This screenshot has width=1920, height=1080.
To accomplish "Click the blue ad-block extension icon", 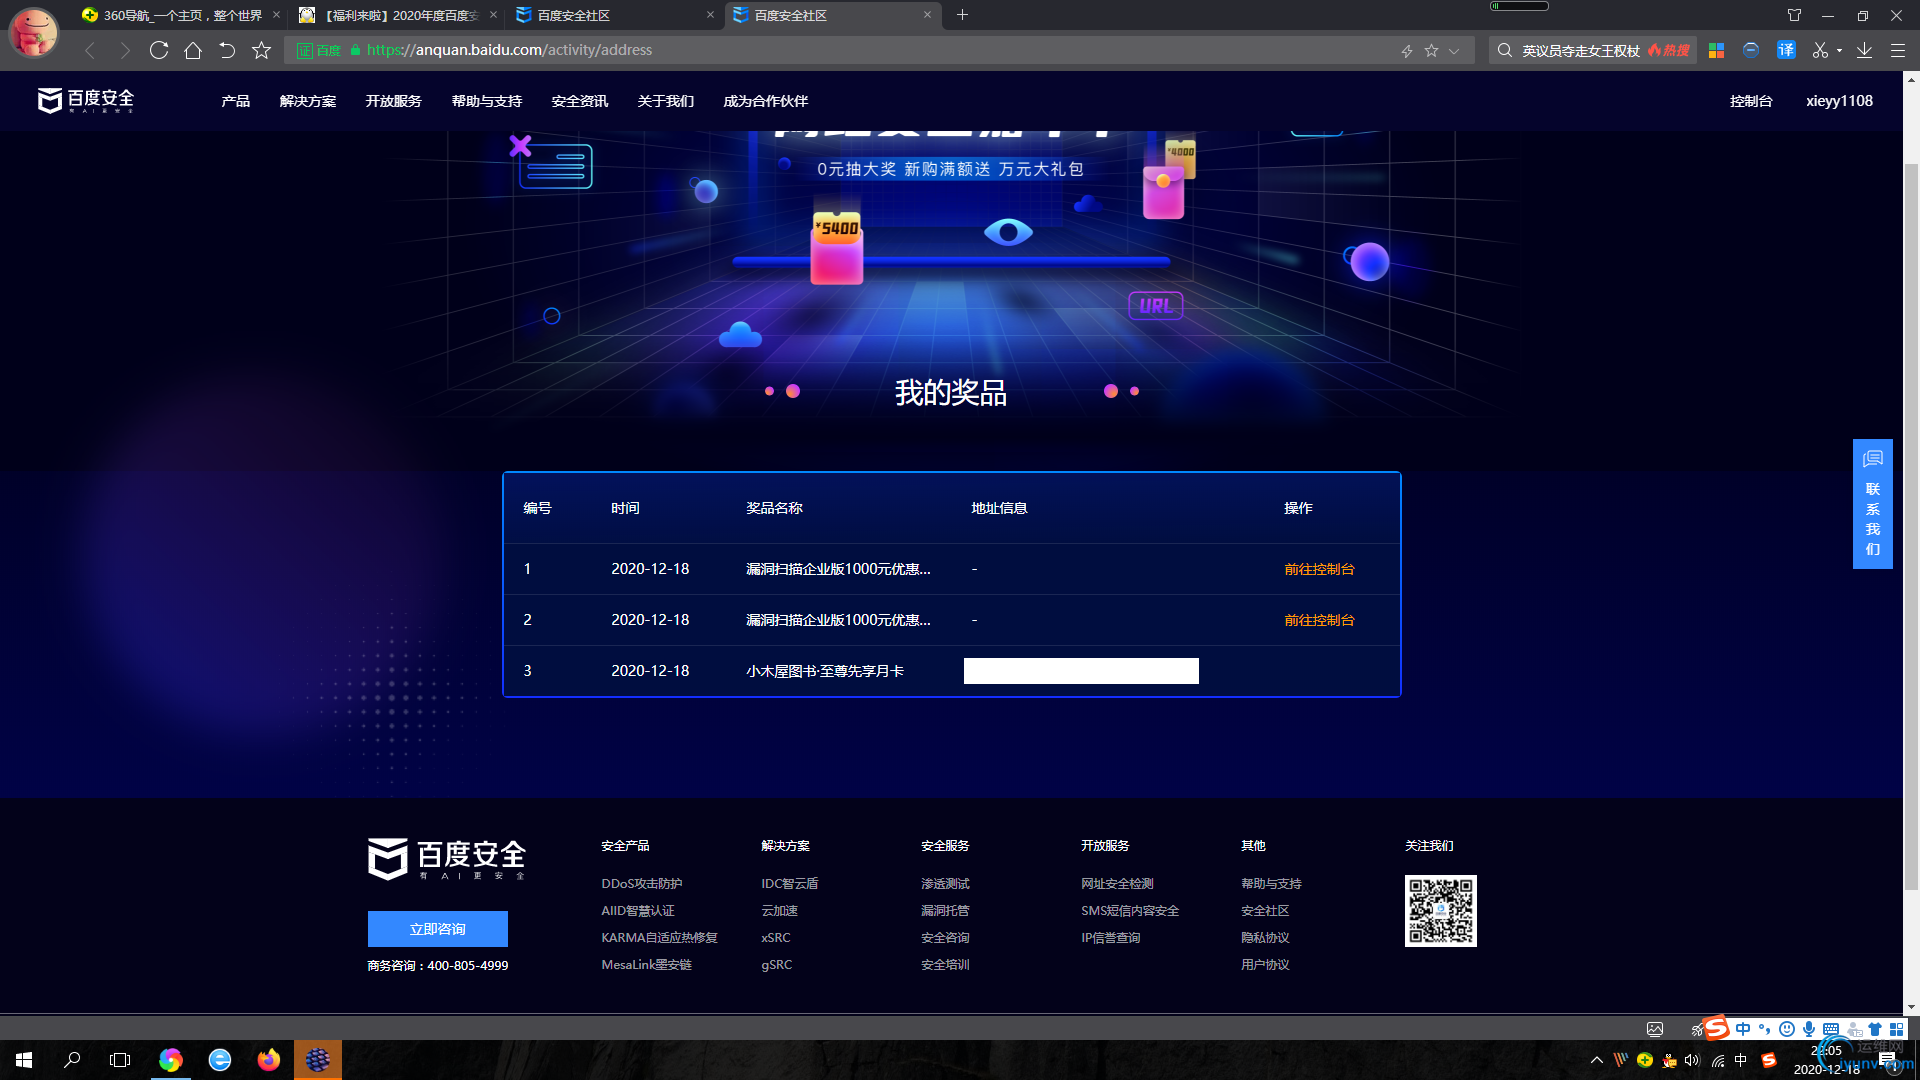I will click(x=1751, y=50).
